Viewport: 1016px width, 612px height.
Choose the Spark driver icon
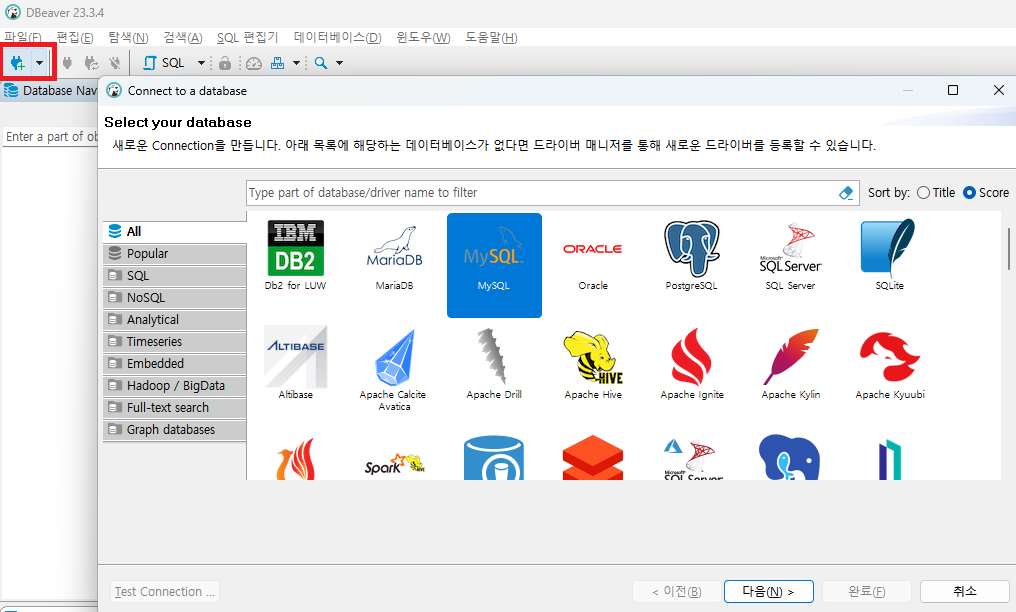pyautogui.click(x=395, y=464)
